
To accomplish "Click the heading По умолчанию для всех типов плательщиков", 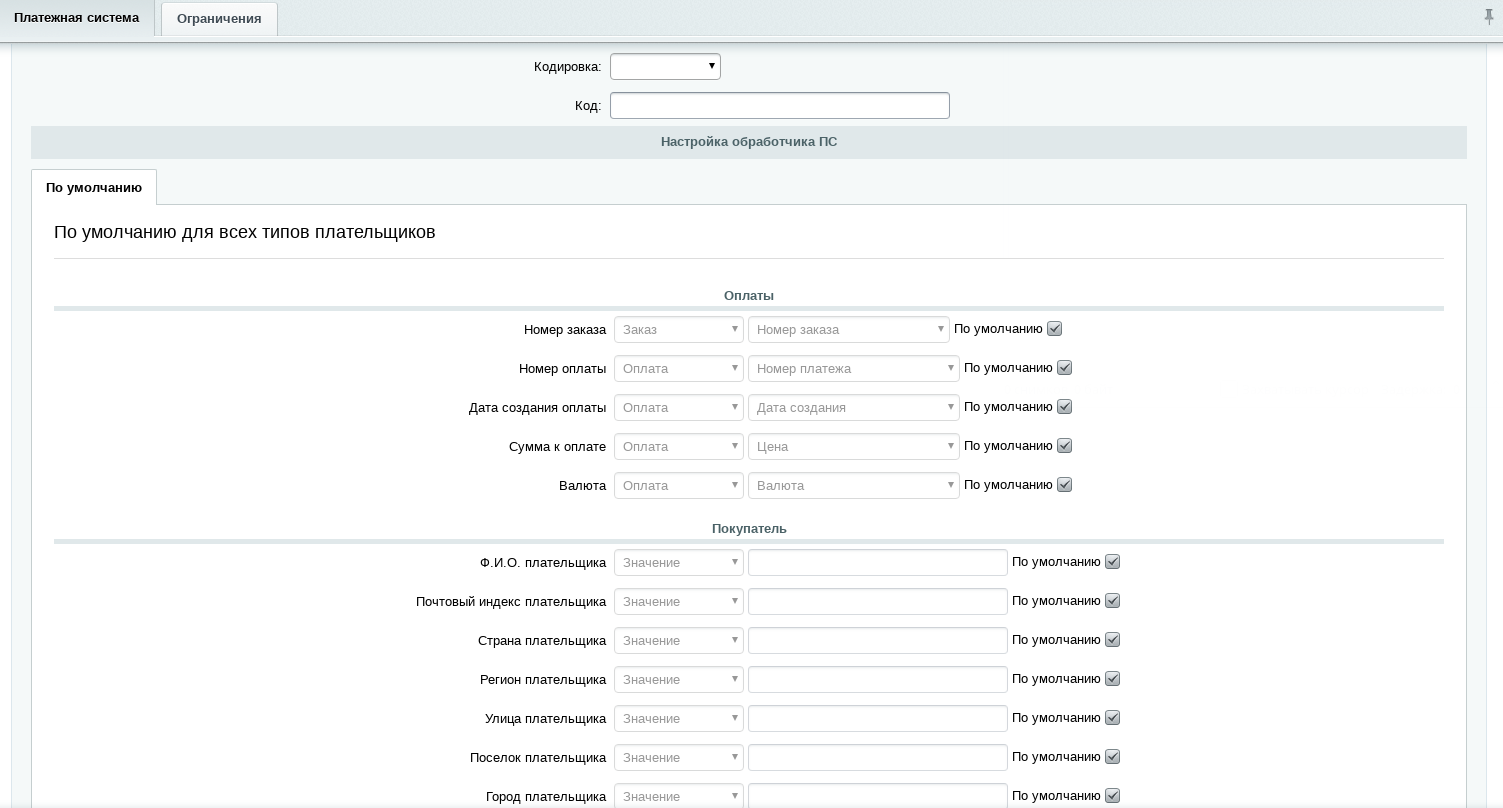I will click(x=245, y=232).
